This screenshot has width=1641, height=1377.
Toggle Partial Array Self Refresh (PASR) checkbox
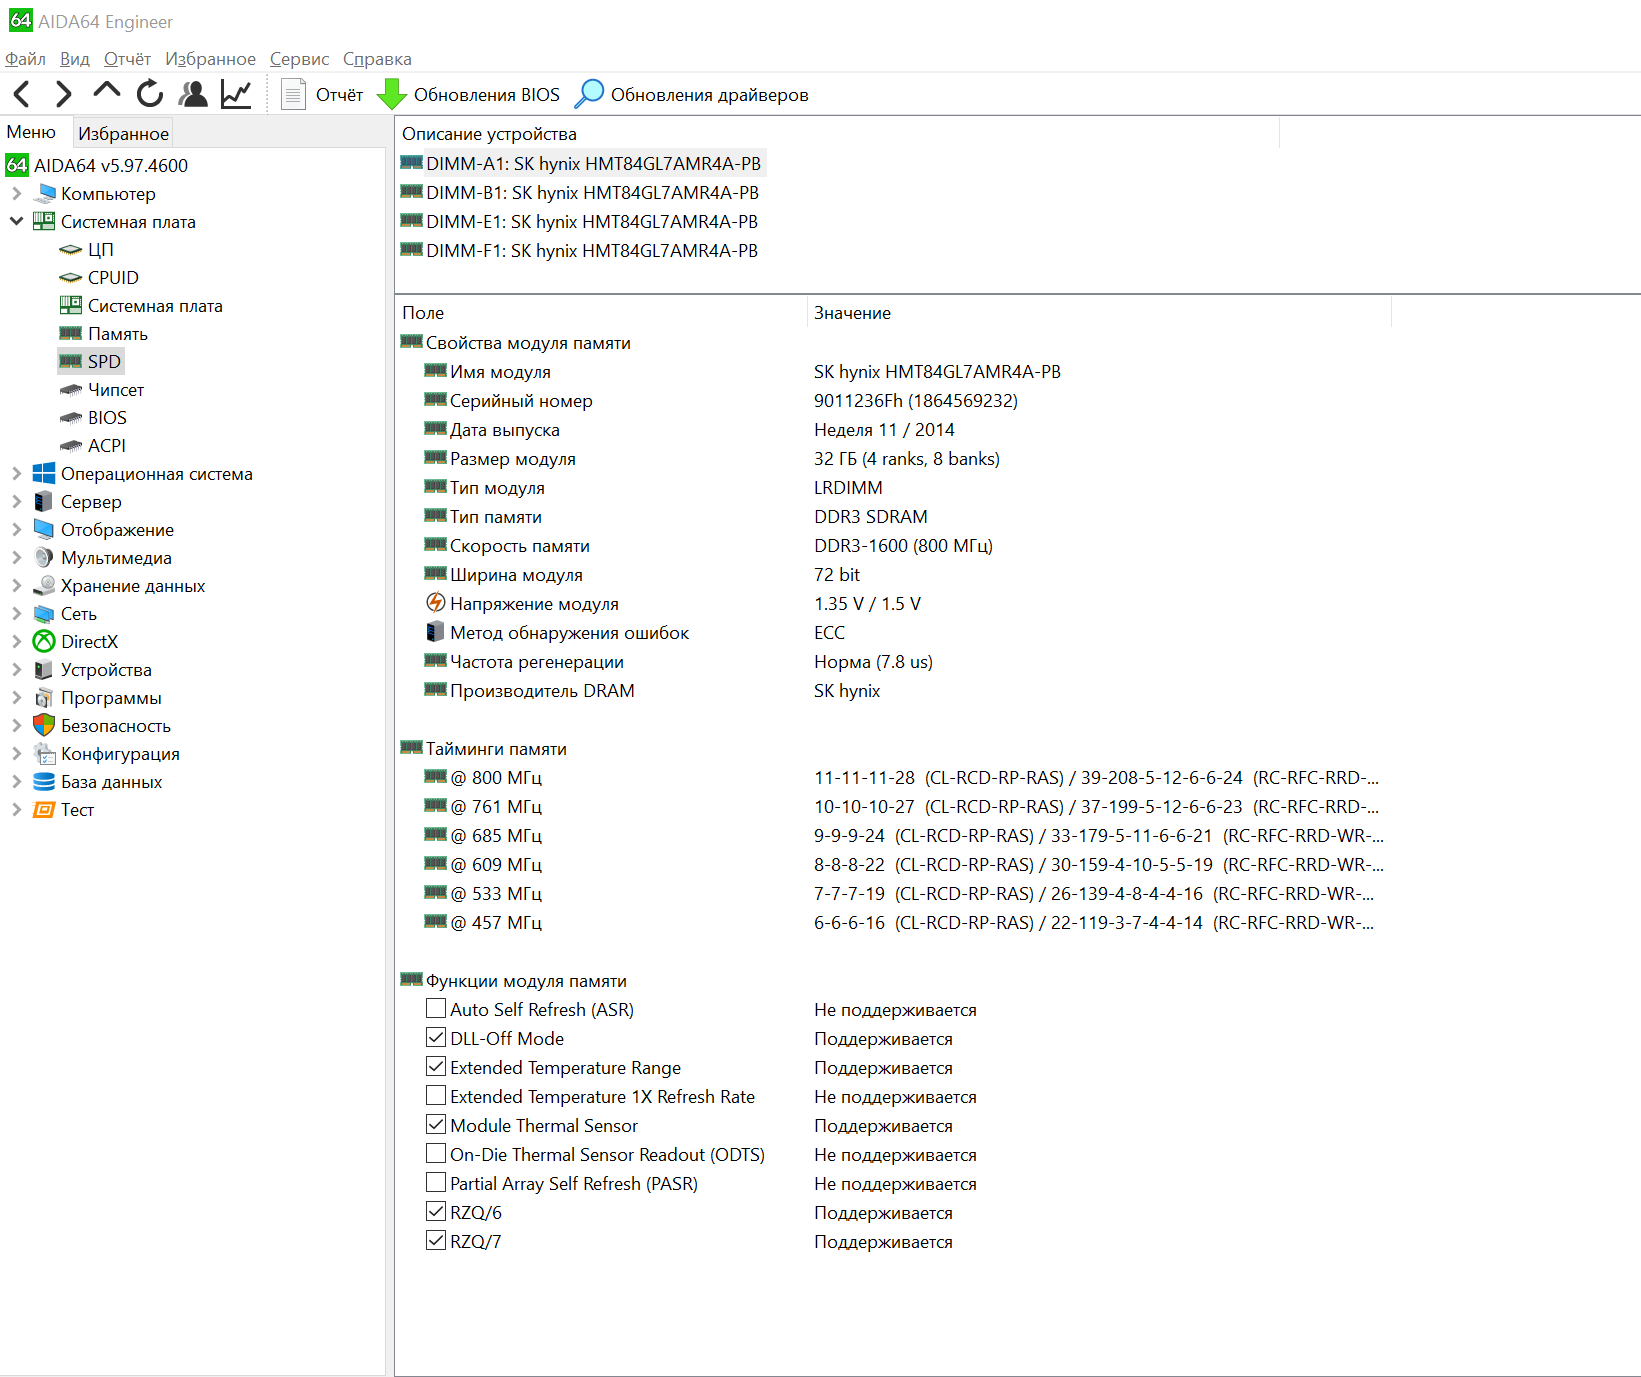[436, 1183]
